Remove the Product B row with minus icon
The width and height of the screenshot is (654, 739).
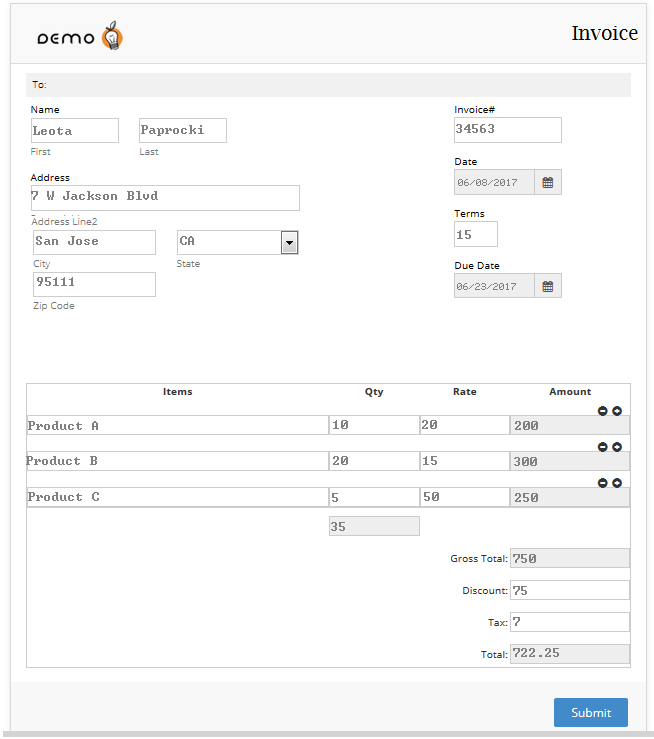coord(603,447)
